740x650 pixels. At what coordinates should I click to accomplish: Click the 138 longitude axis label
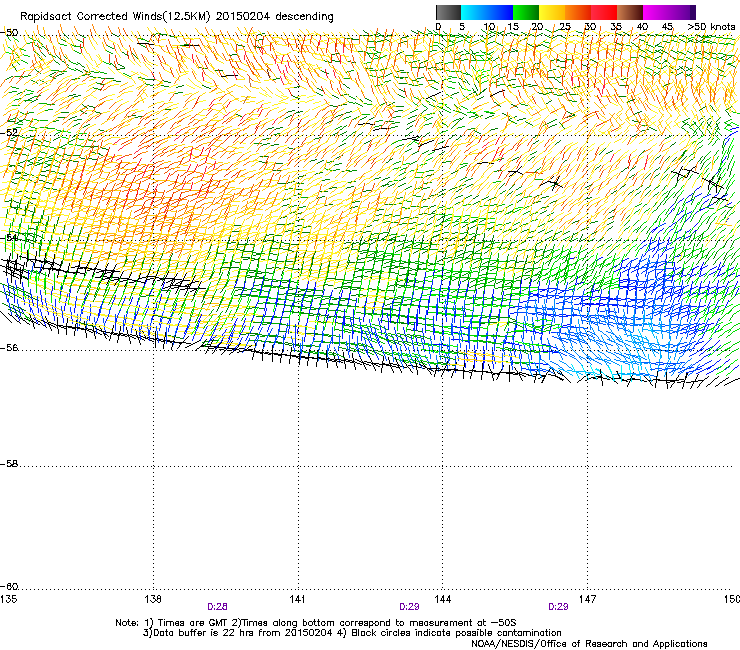coord(153,599)
